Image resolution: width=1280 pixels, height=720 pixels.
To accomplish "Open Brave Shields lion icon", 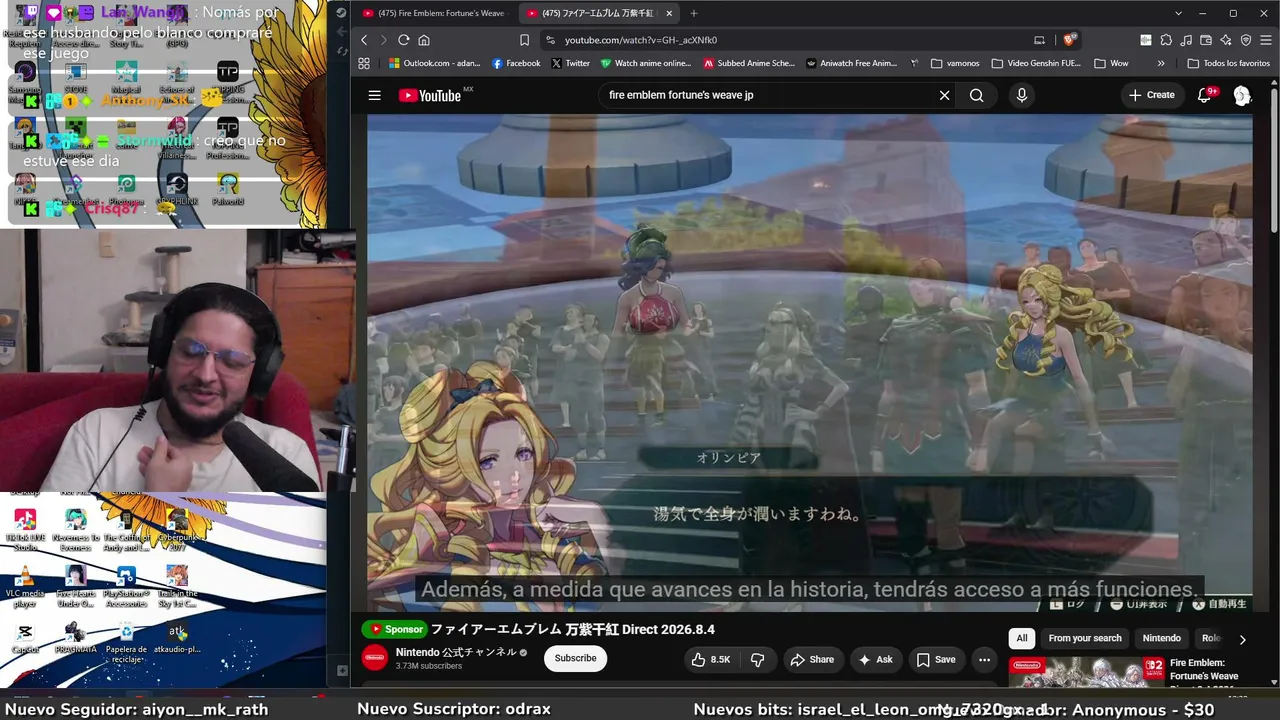I will coord(1069,40).
